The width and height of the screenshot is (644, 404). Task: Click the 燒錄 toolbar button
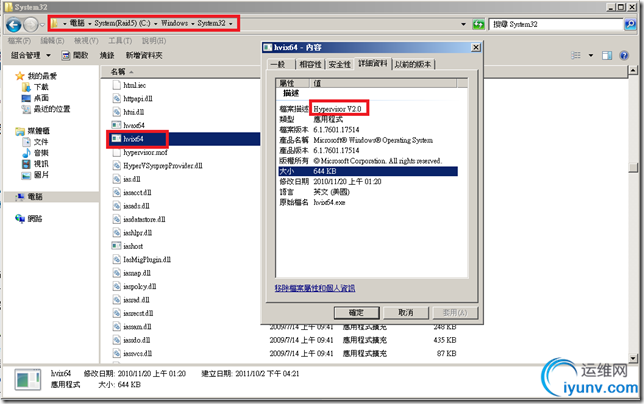107,55
